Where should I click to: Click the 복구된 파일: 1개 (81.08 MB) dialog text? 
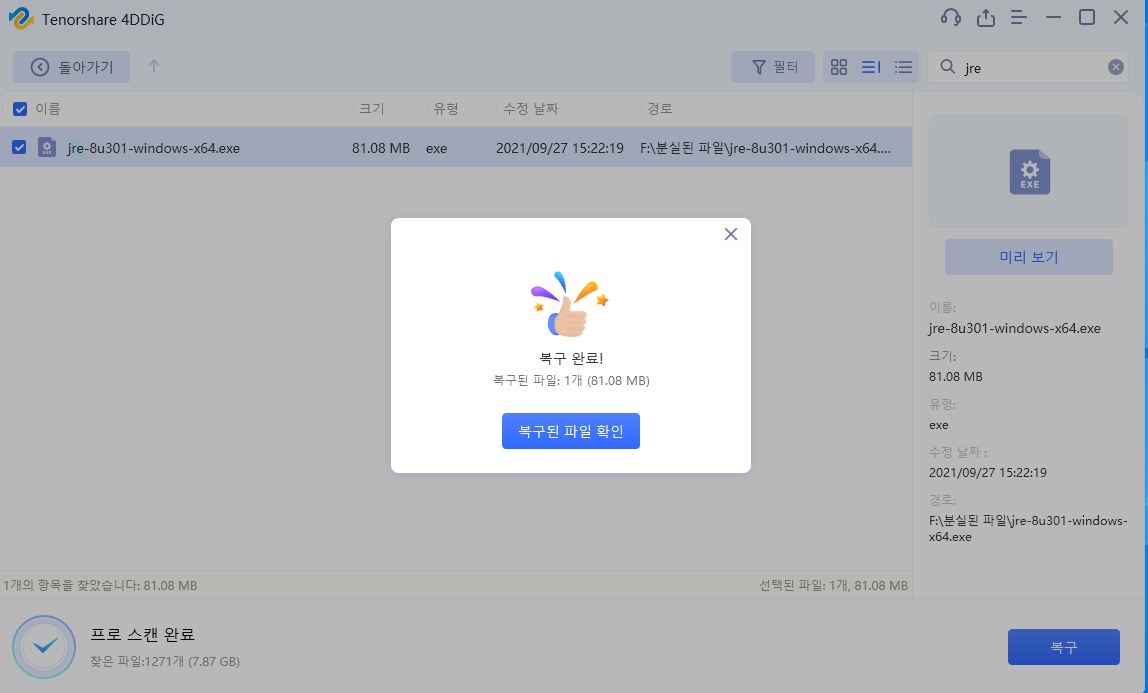click(571, 381)
